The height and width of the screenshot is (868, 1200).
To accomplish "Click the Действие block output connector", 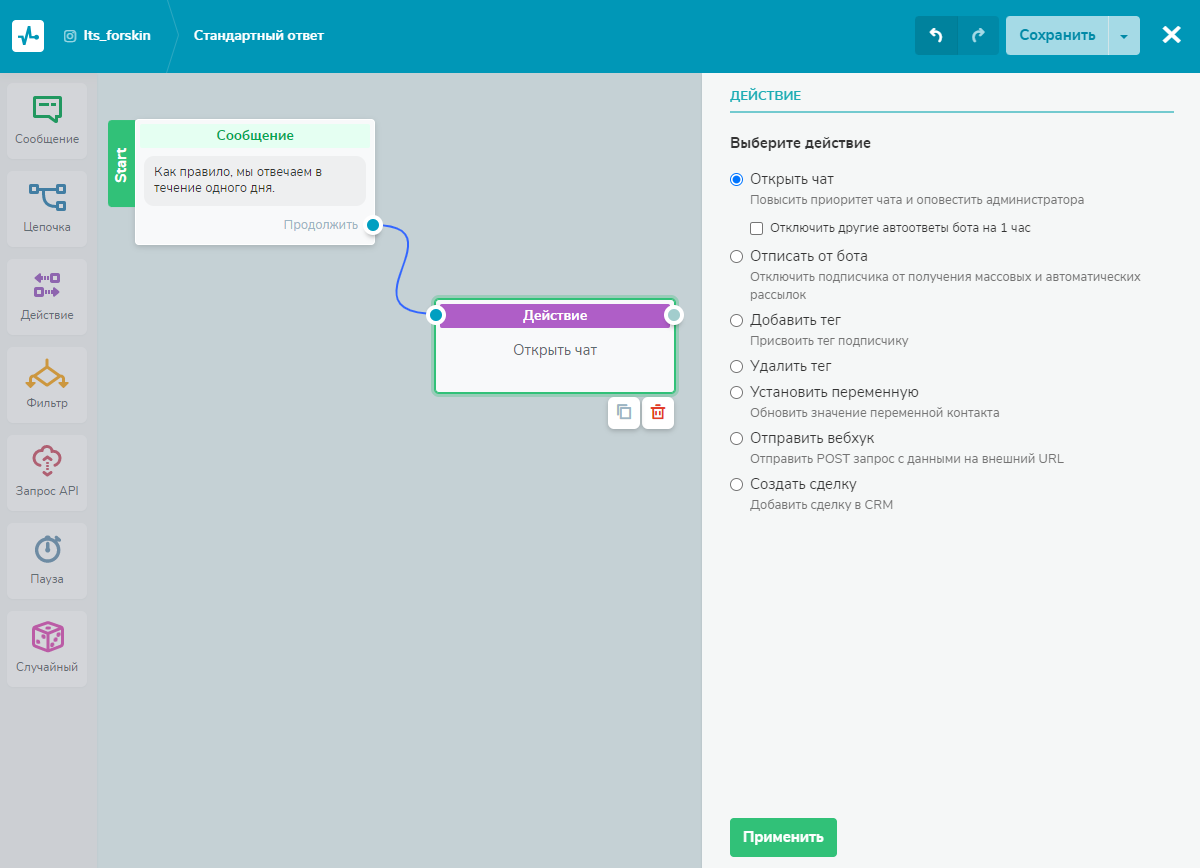I will [x=674, y=315].
